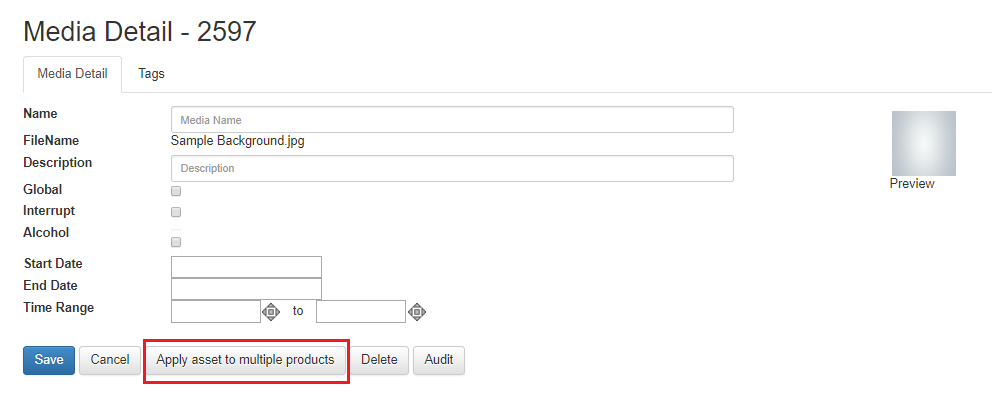The height and width of the screenshot is (398, 992).
Task: Enable the Interrupt checkbox
Action: tap(176, 212)
